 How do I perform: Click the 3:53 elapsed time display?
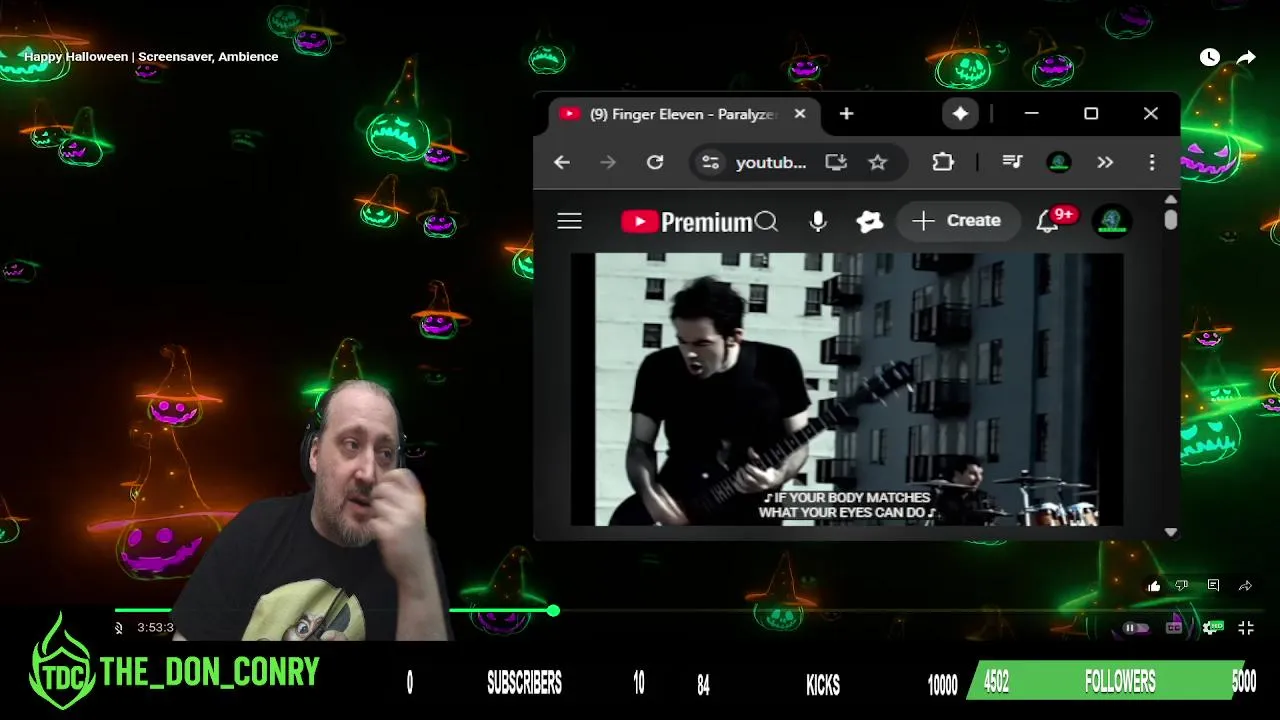click(155, 628)
